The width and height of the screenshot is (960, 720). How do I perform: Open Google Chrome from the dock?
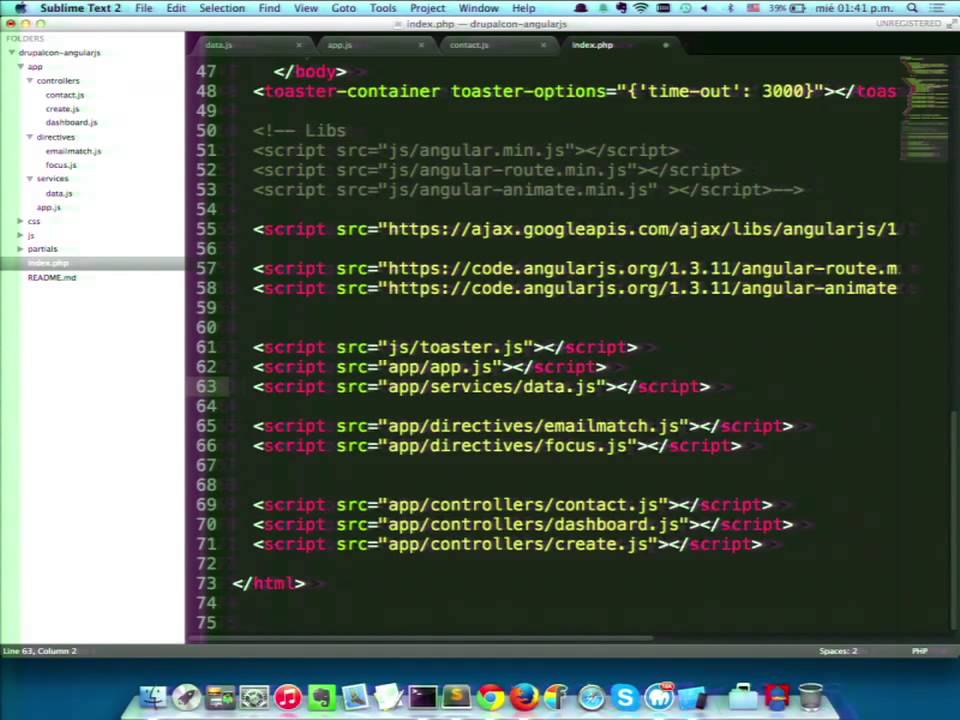point(490,697)
